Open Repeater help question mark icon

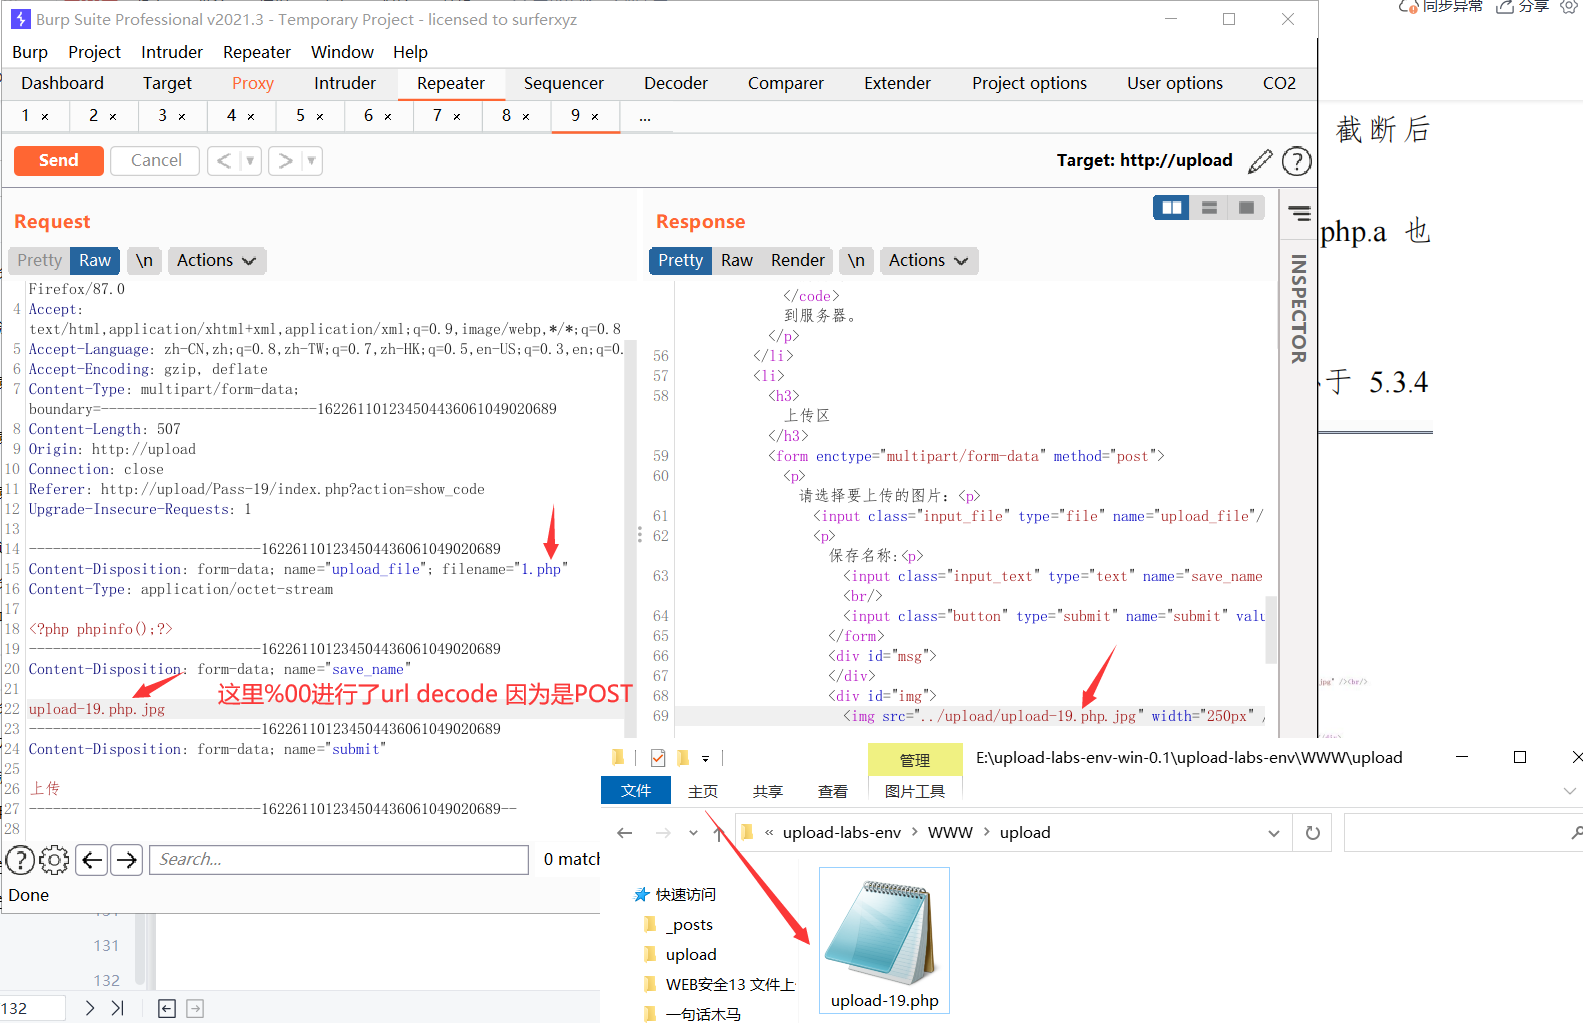pyautogui.click(x=1296, y=161)
